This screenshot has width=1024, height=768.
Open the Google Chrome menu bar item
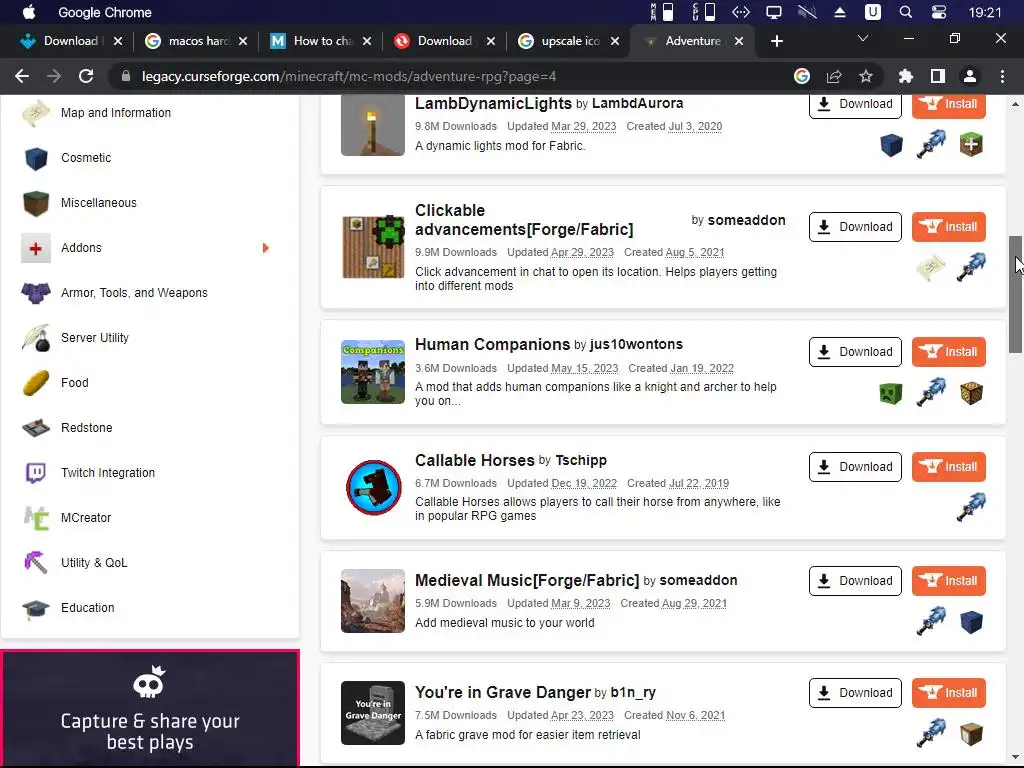point(104,12)
